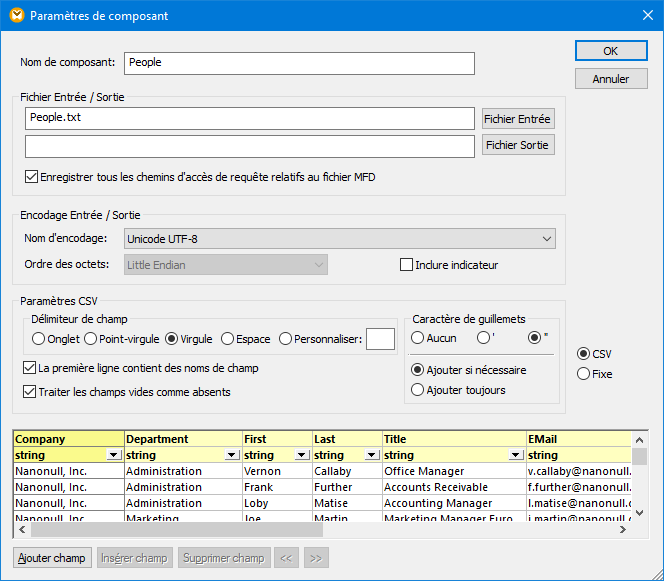Click the Annuler button
Image resolution: width=664 pixels, height=581 pixels.
610,78
